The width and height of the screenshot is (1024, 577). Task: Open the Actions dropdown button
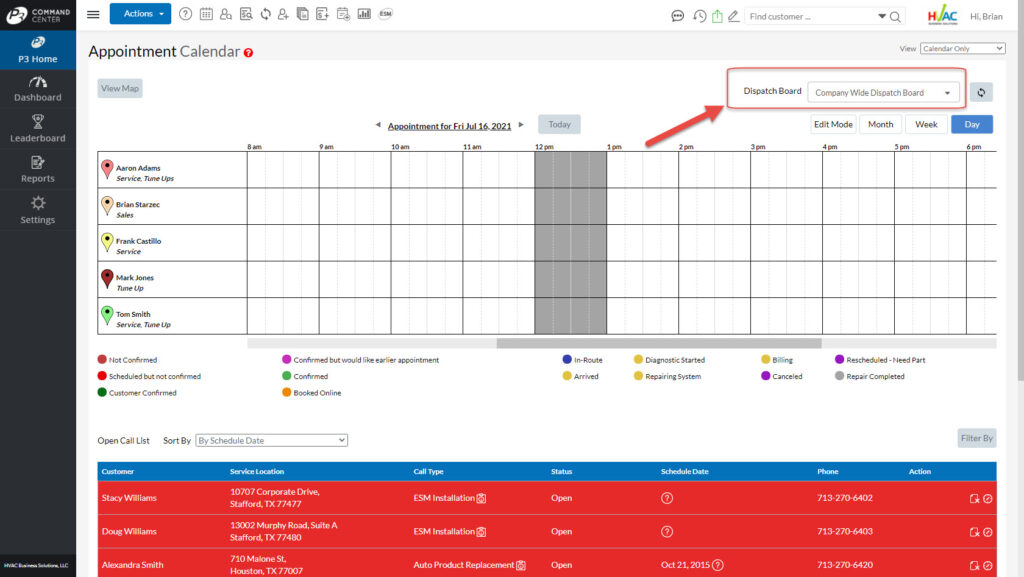[140, 14]
